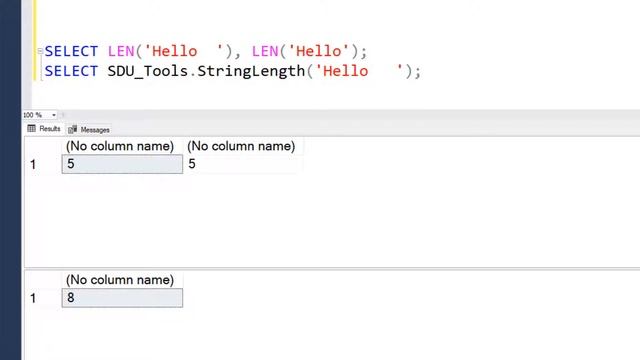Click (No column name) header in bottom grid

120,280
